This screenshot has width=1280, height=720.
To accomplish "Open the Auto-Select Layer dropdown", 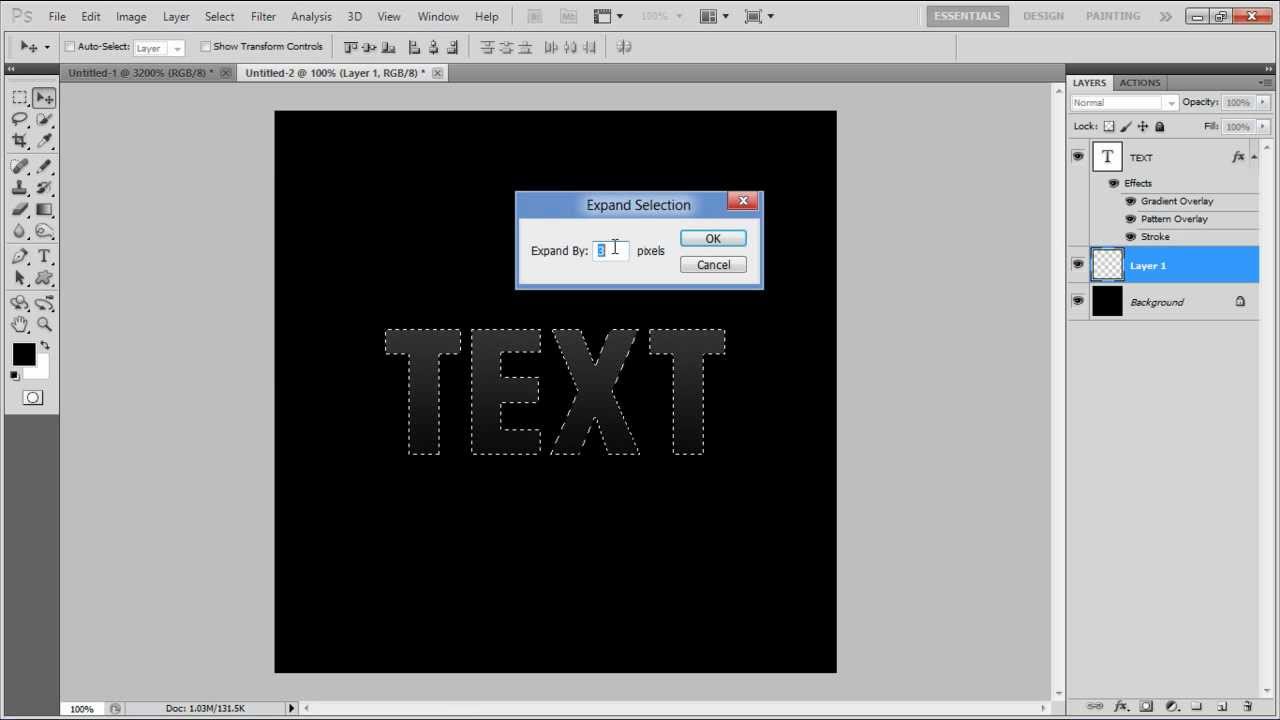I will point(160,48).
